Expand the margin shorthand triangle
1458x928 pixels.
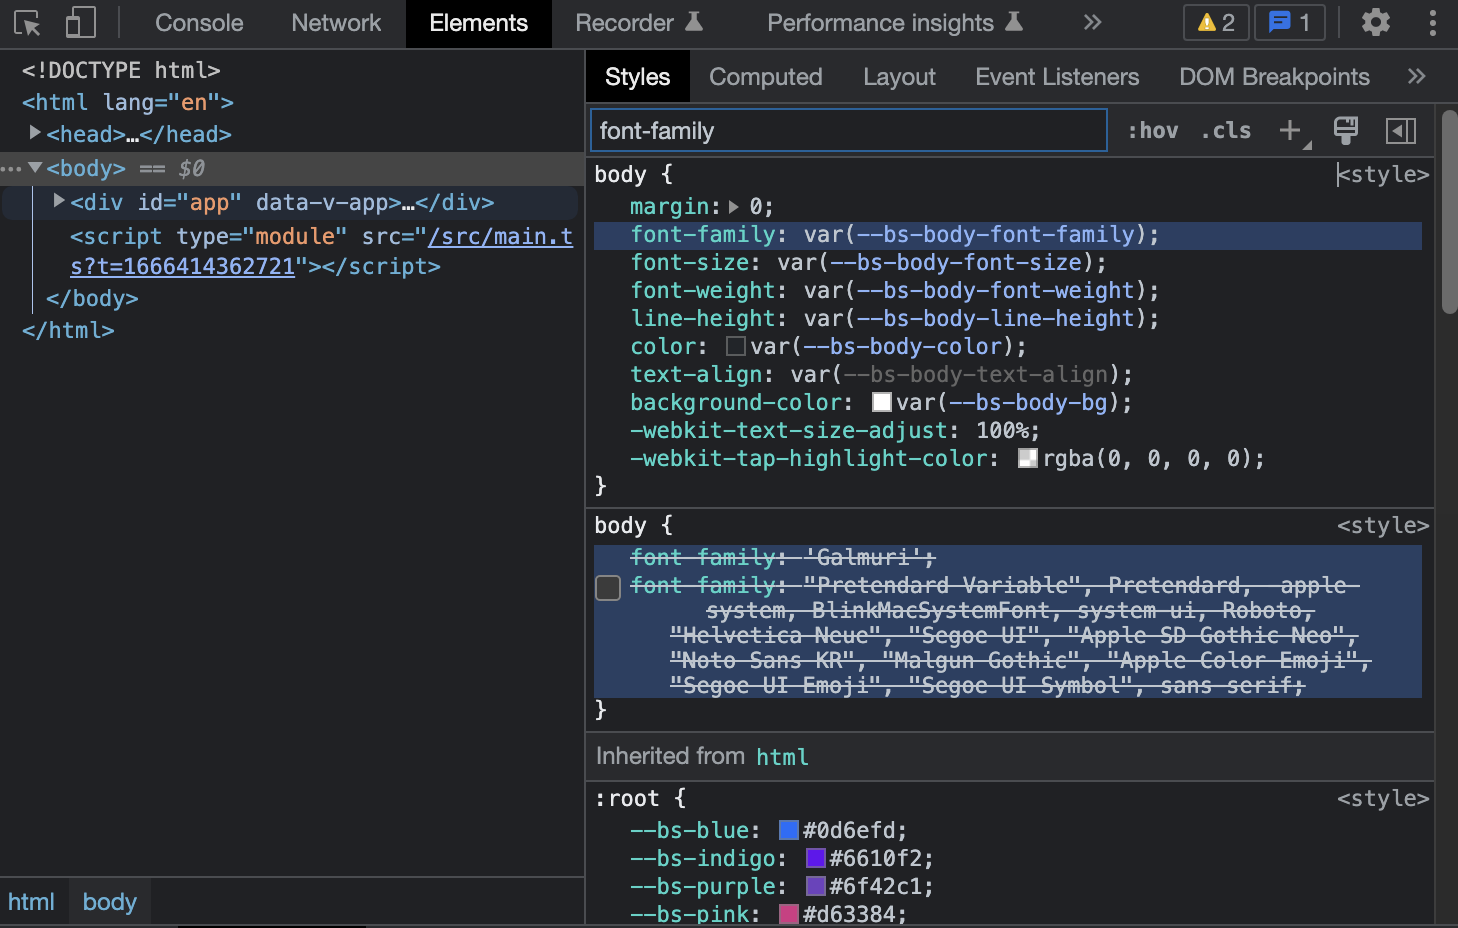(x=734, y=207)
